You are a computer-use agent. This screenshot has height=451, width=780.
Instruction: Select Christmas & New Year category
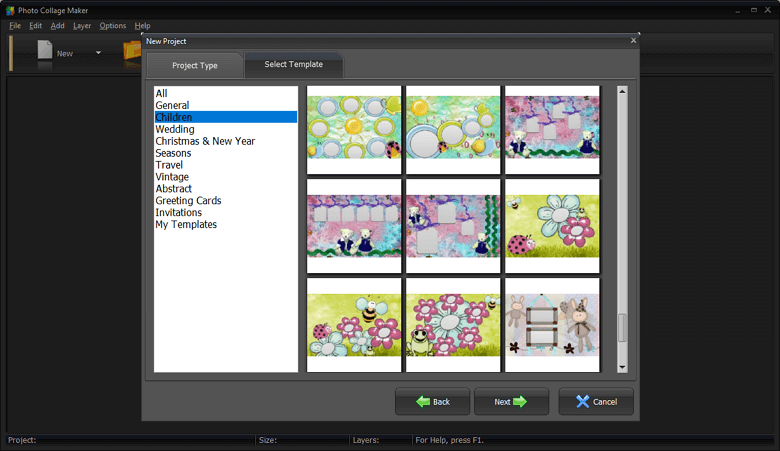[x=226, y=141]
